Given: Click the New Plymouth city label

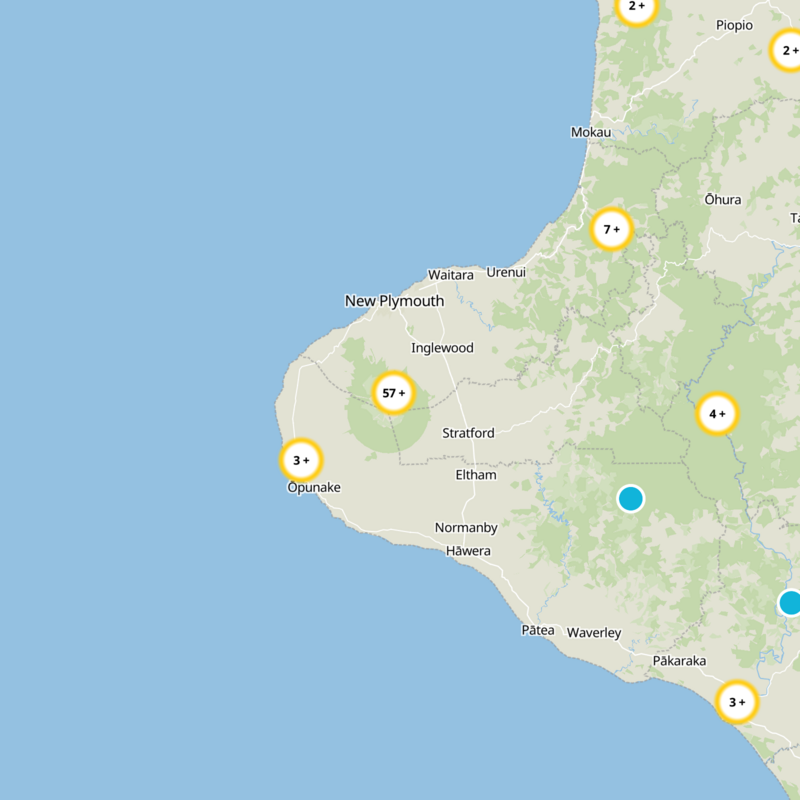Looking at the screenshot, I should point(394,301).
